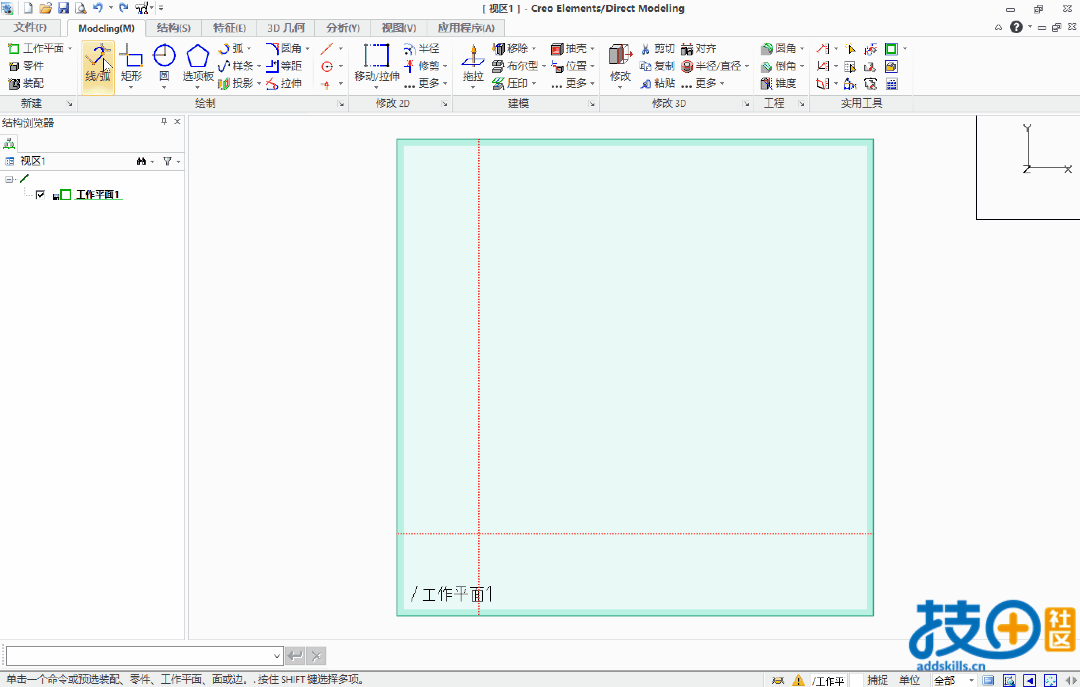Activate the 拖拉 pull tool
The width and height of the screenshot is (1080, 687).
pyautogui.click(x=472, y=62)
